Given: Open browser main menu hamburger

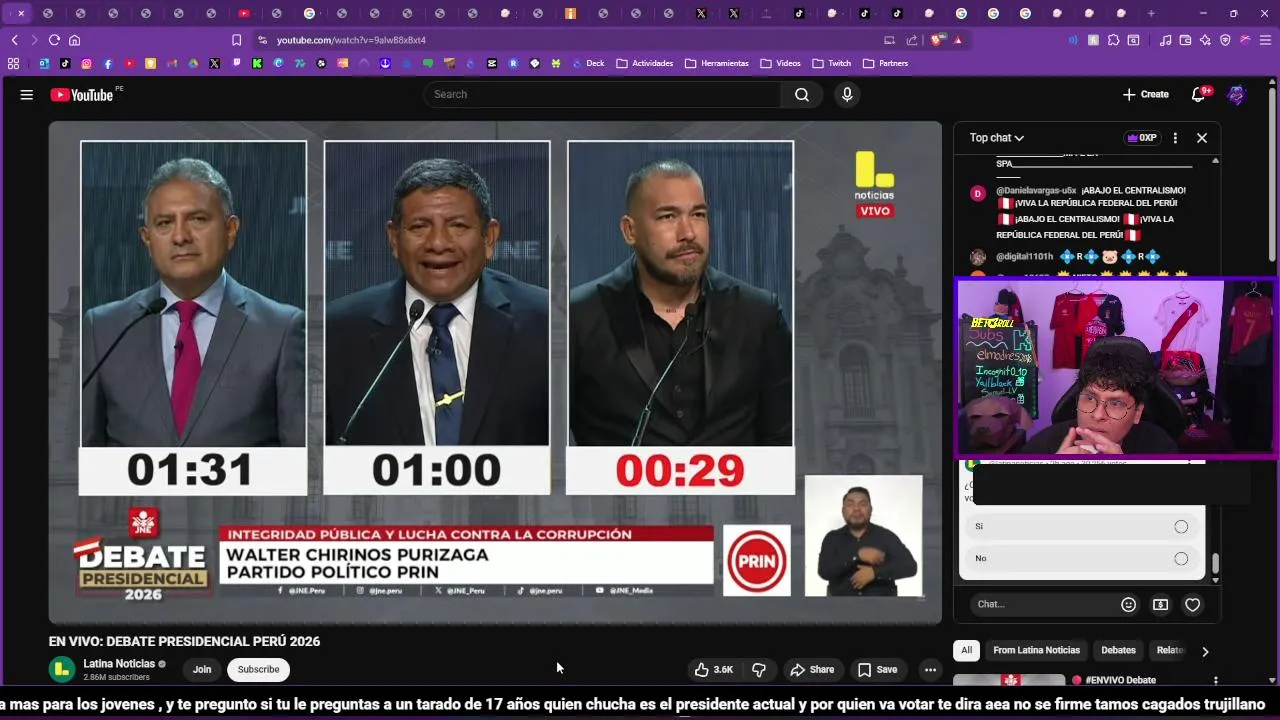Looking at the screenshot, I should 1265,40.
